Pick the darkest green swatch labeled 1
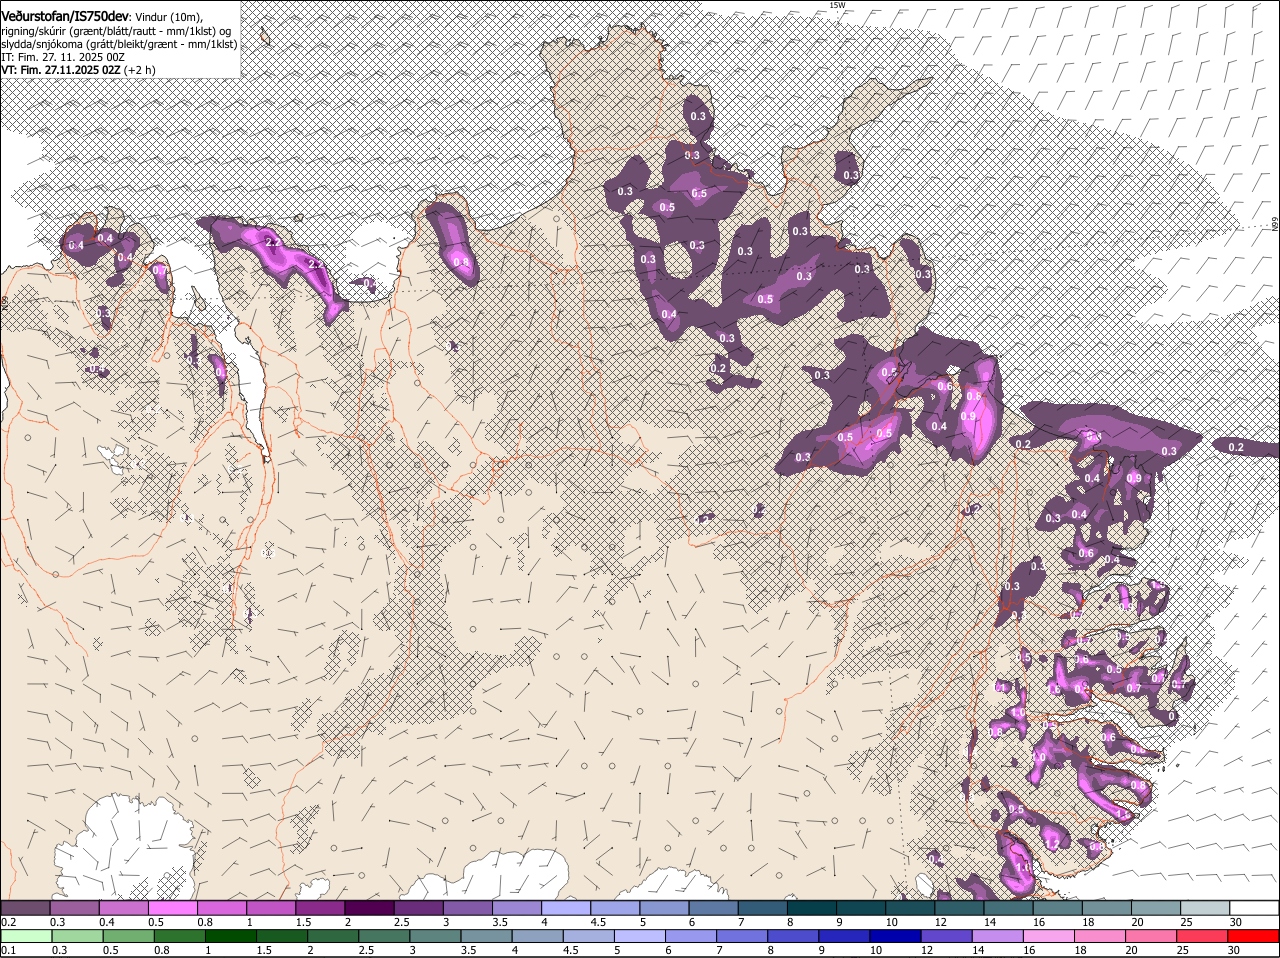1280x958 pixels. point(230,936)
